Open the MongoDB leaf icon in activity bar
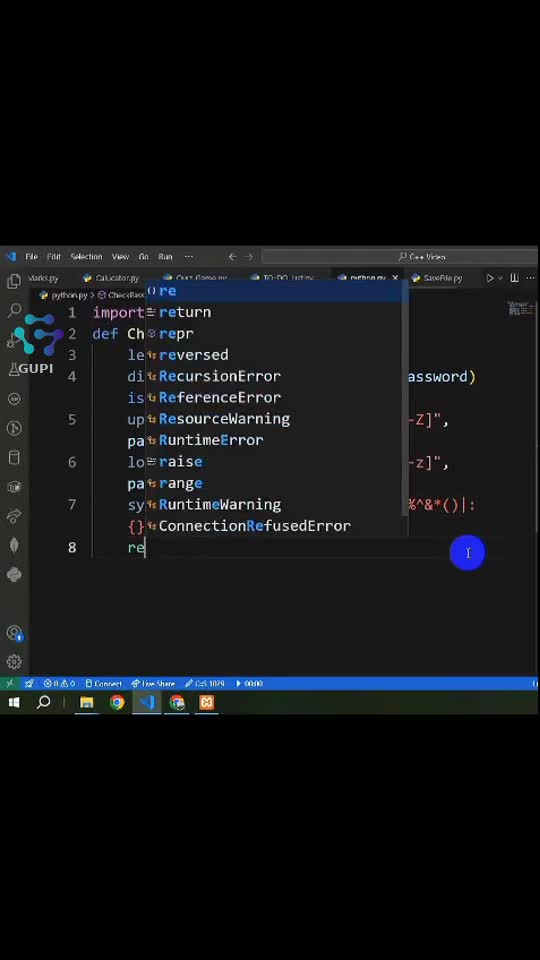Screen dimensions: 540x960 coord(13,545)
